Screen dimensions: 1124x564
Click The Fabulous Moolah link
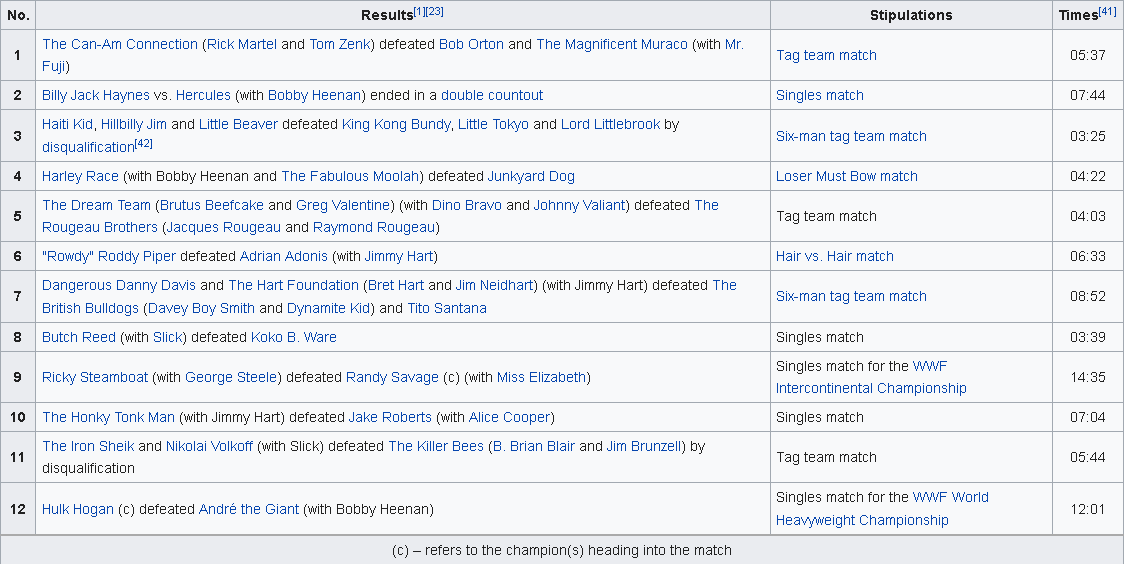(351, 176)
